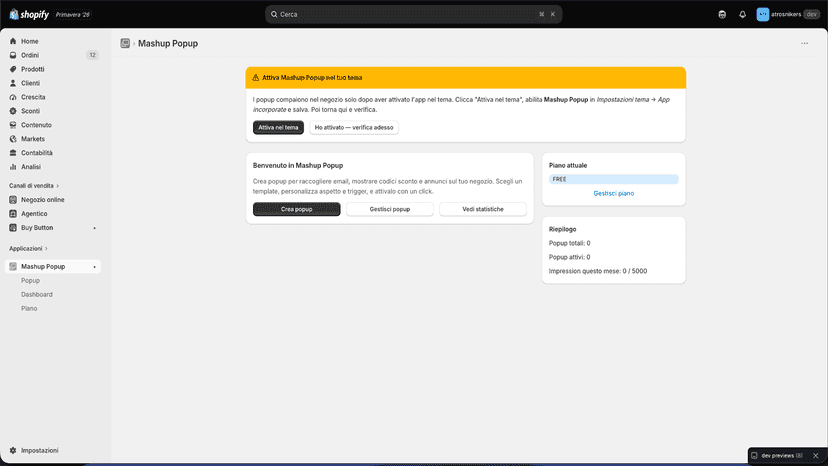Click the Contabilità bank icon
The height and width of the screenshot is (466, 828).
click(x=13, y=153)
